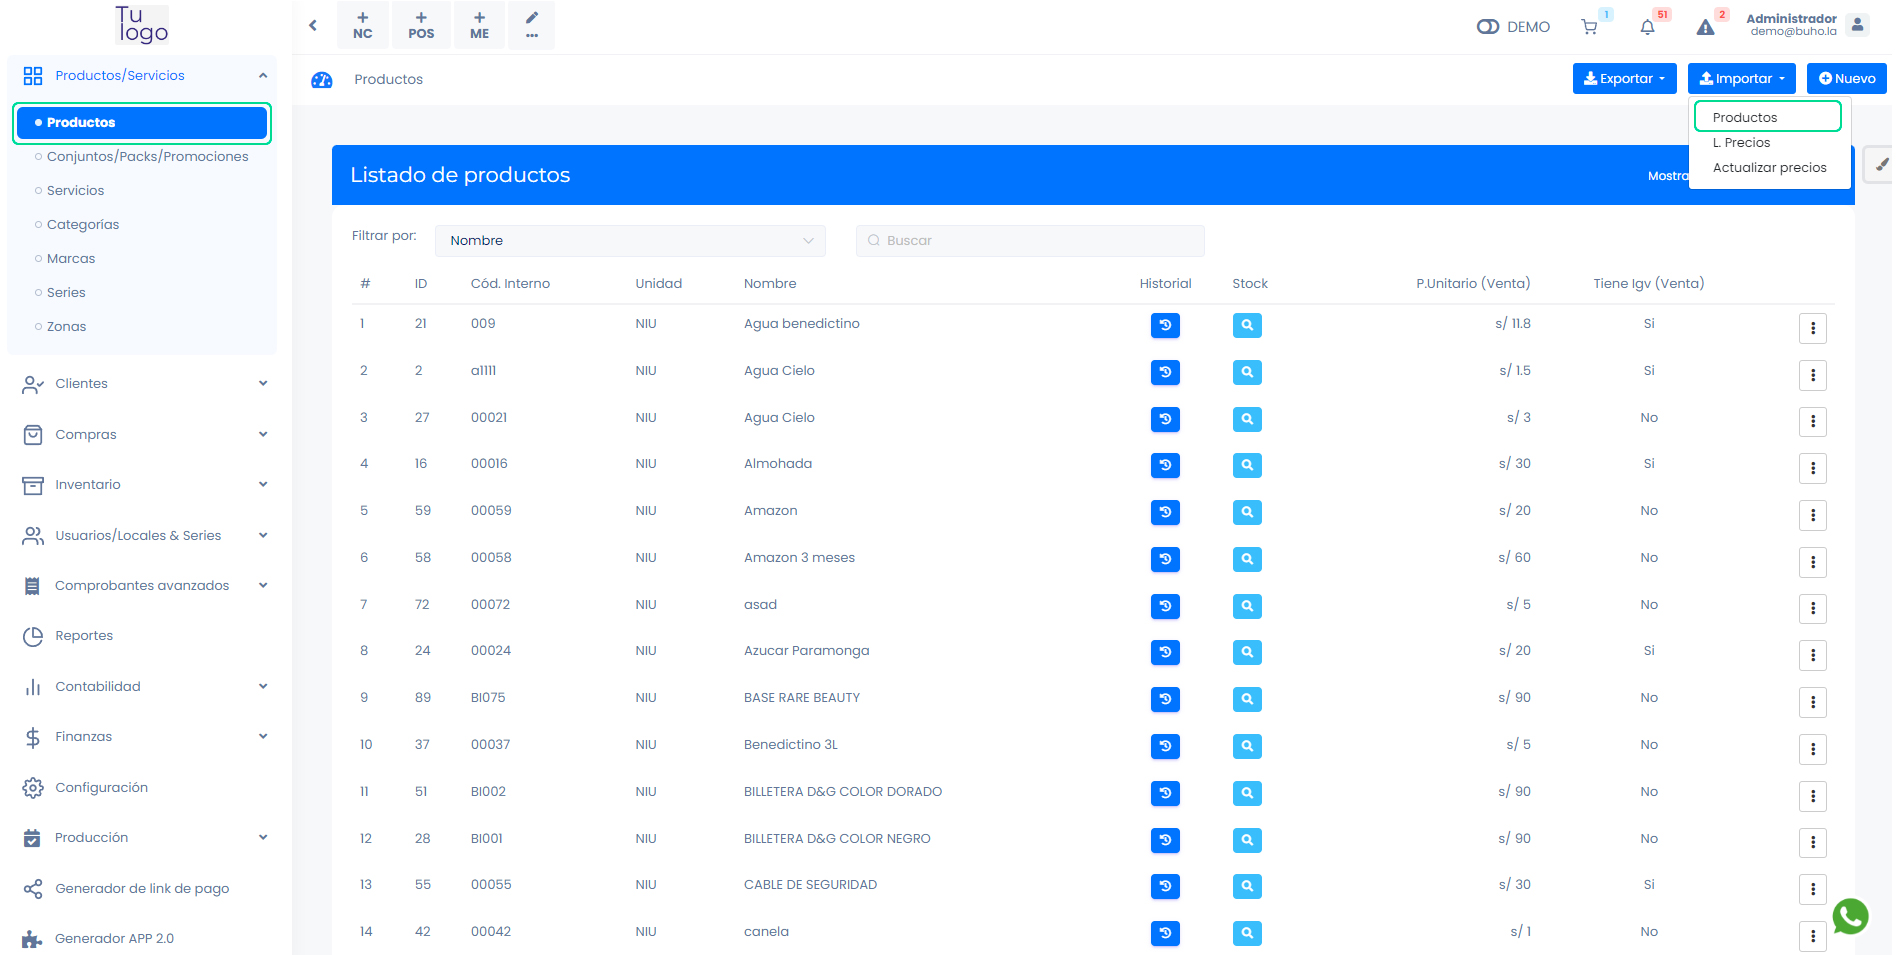Open the Nombre filter dropdown
1897x955 pixels.
630,241
